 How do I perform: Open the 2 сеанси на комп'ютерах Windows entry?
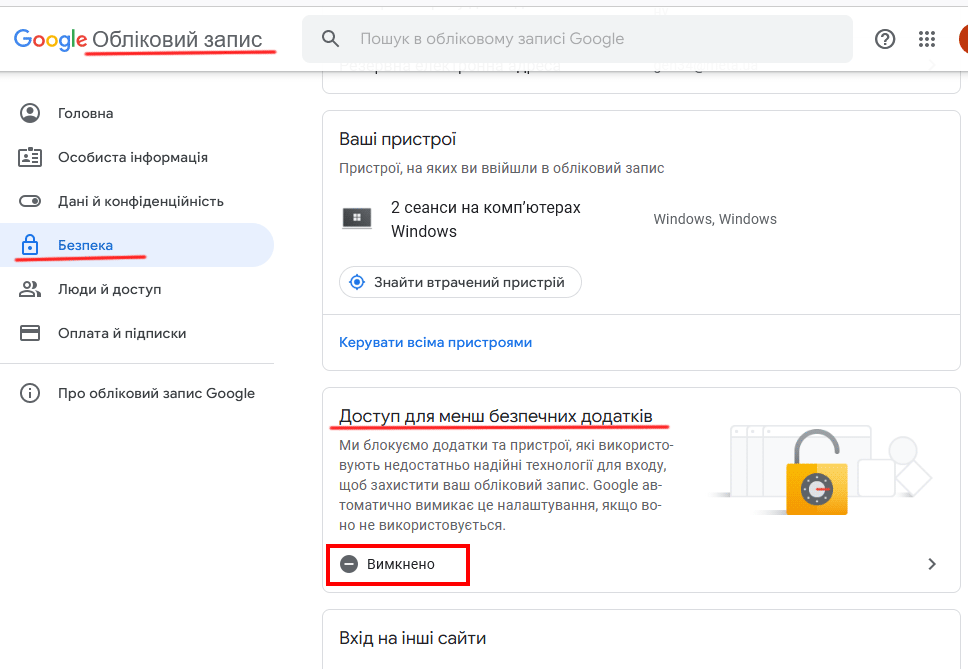(x=485, y=219)
